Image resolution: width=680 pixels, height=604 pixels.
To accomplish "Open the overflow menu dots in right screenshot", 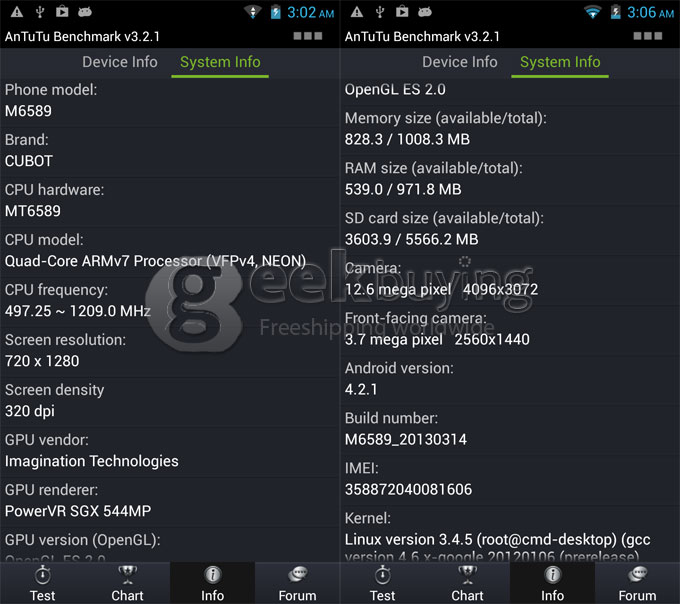I will tap(648, 36).
